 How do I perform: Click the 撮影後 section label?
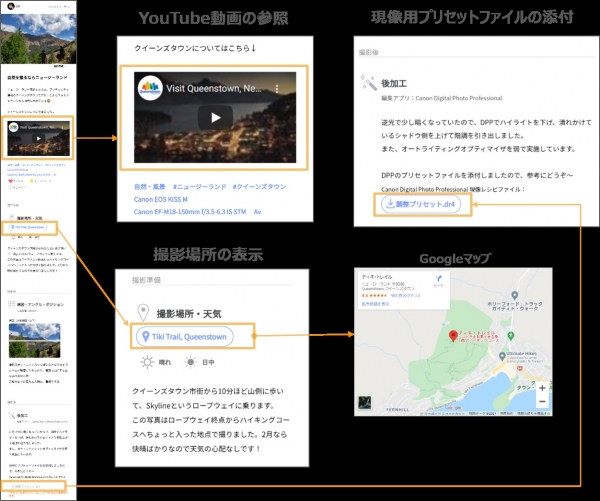[x=368, y=52]
